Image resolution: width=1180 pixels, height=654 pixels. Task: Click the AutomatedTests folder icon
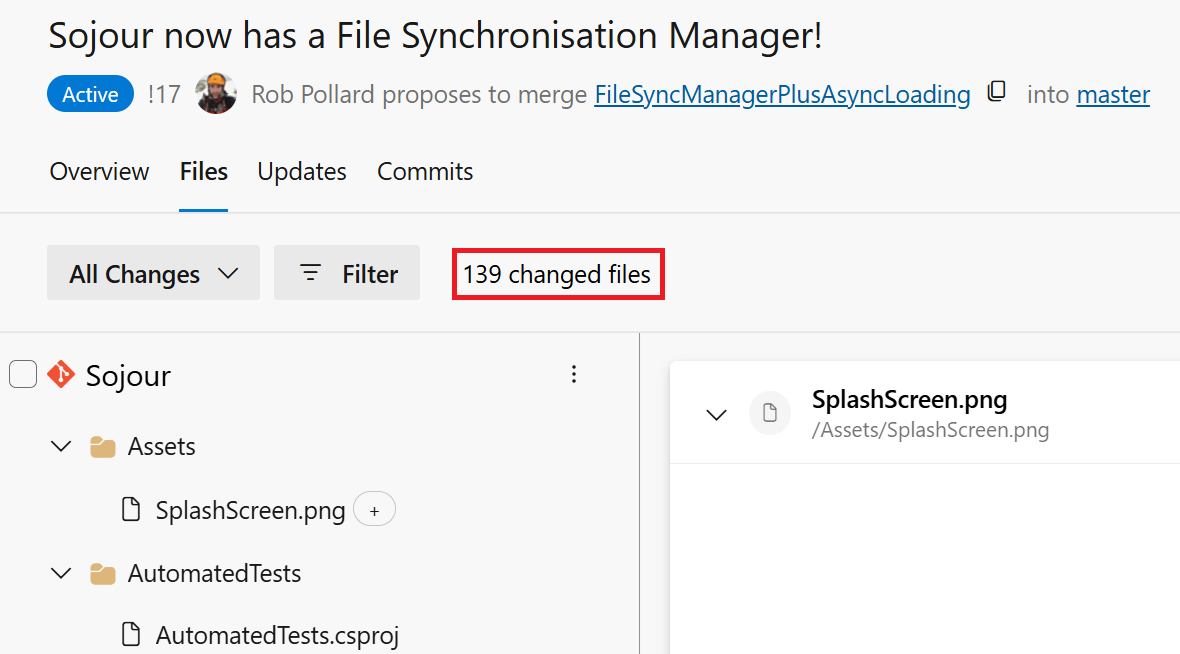click(x=102, y=574)
